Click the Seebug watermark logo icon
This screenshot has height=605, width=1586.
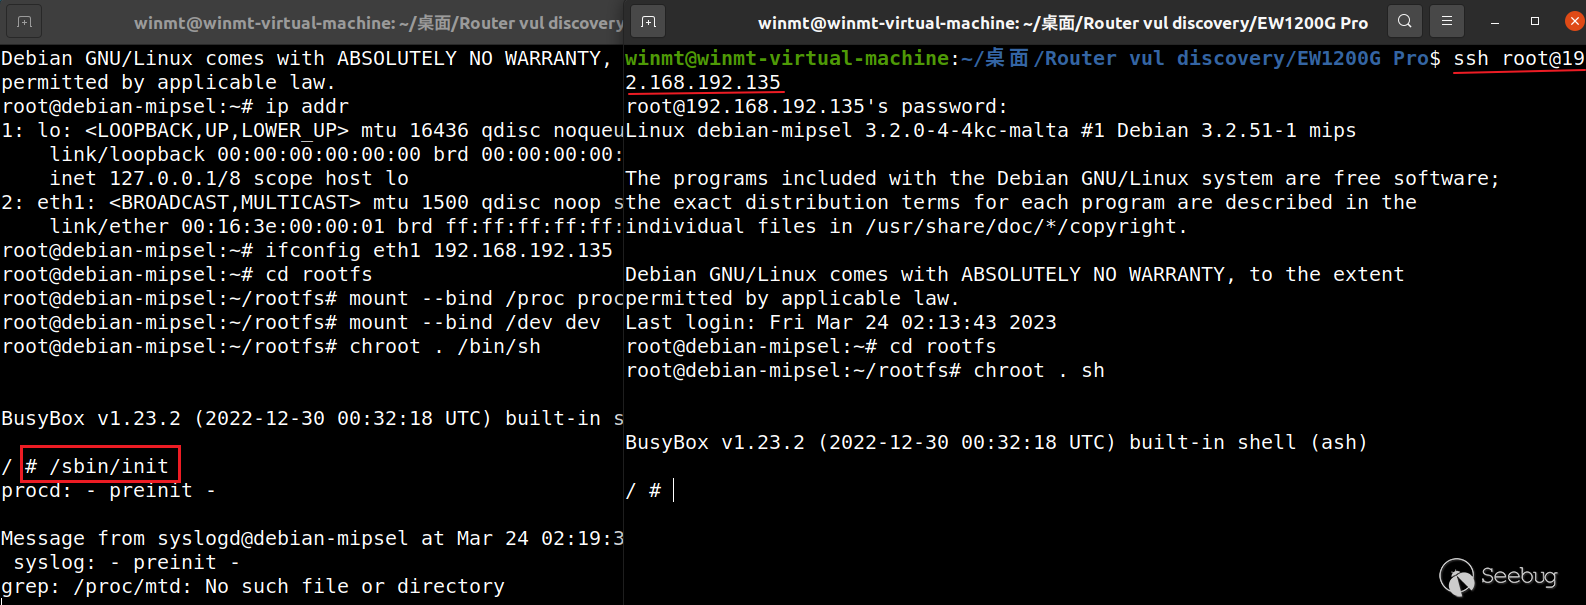point(1457,577)
